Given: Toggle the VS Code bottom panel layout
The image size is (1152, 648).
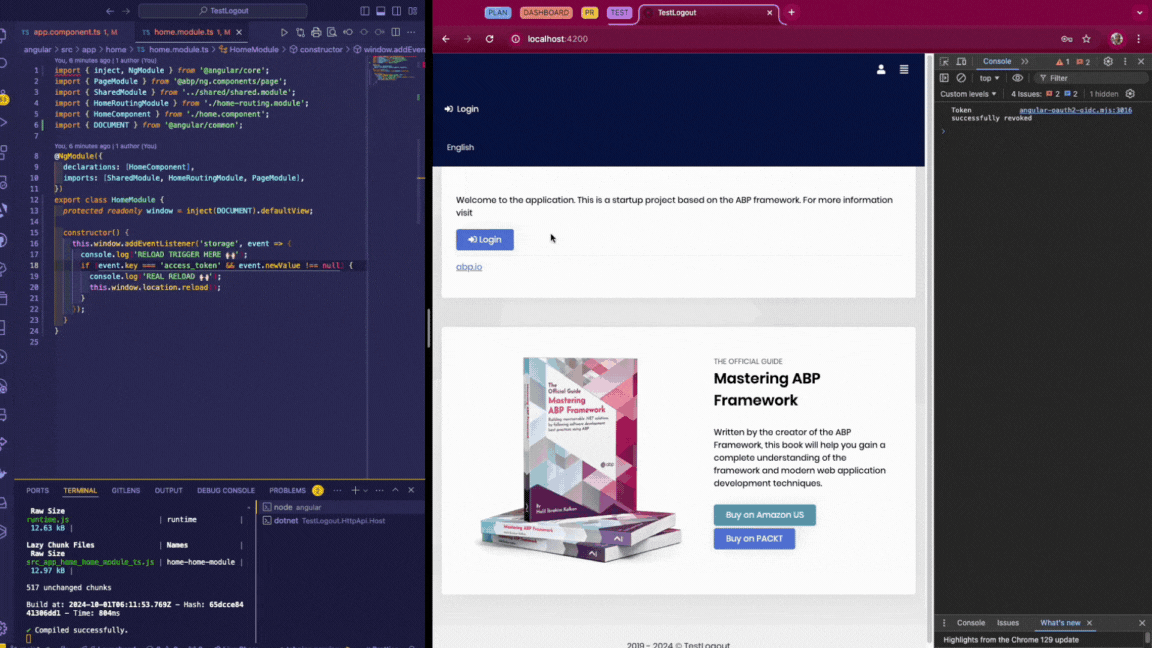Looking at the screenshot, I should click(x=380, y=11).
